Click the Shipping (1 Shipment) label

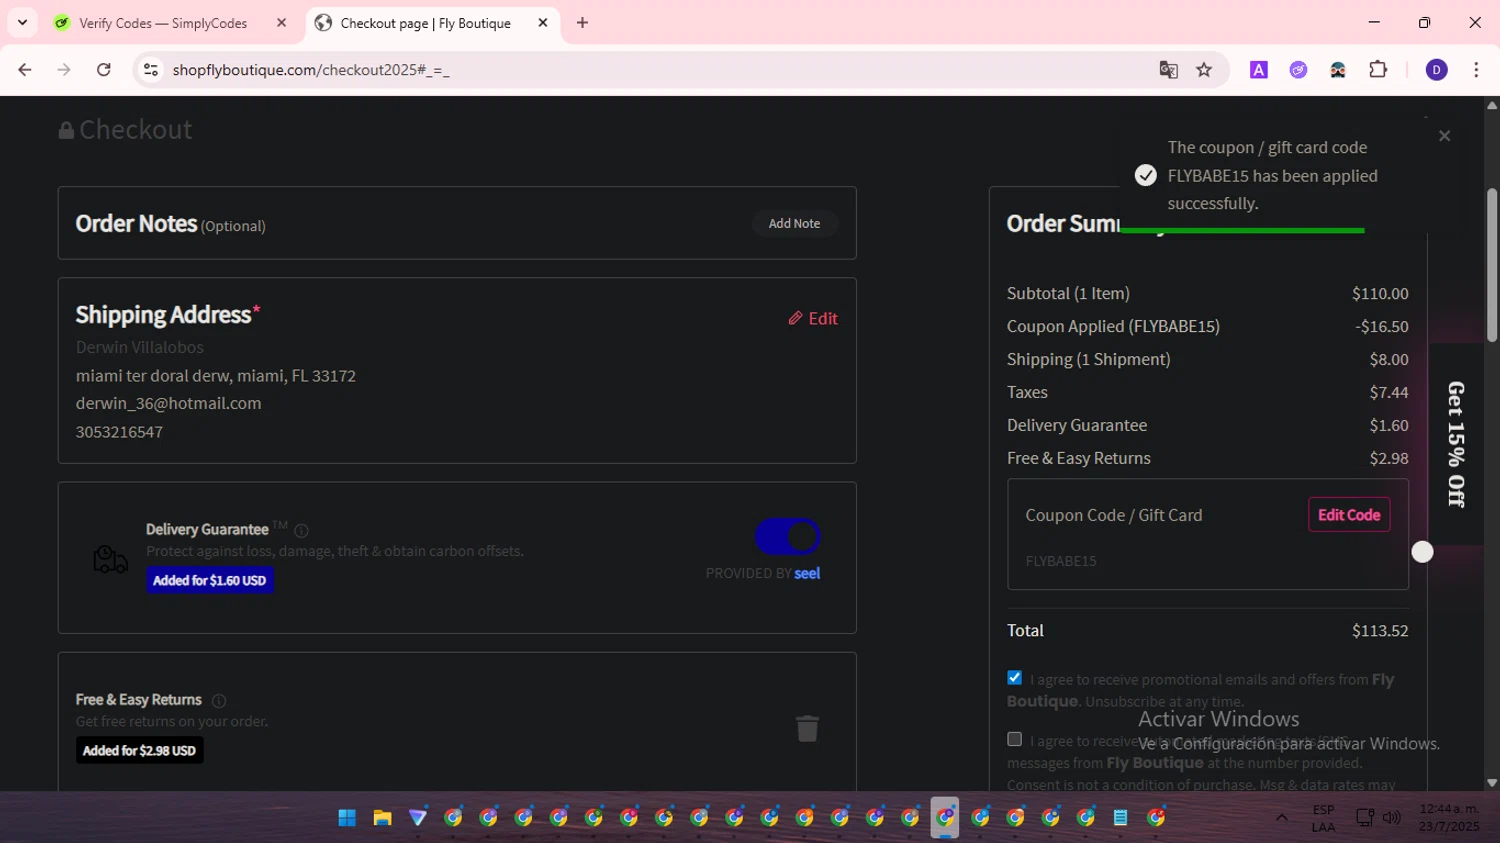coord(1088,360)
